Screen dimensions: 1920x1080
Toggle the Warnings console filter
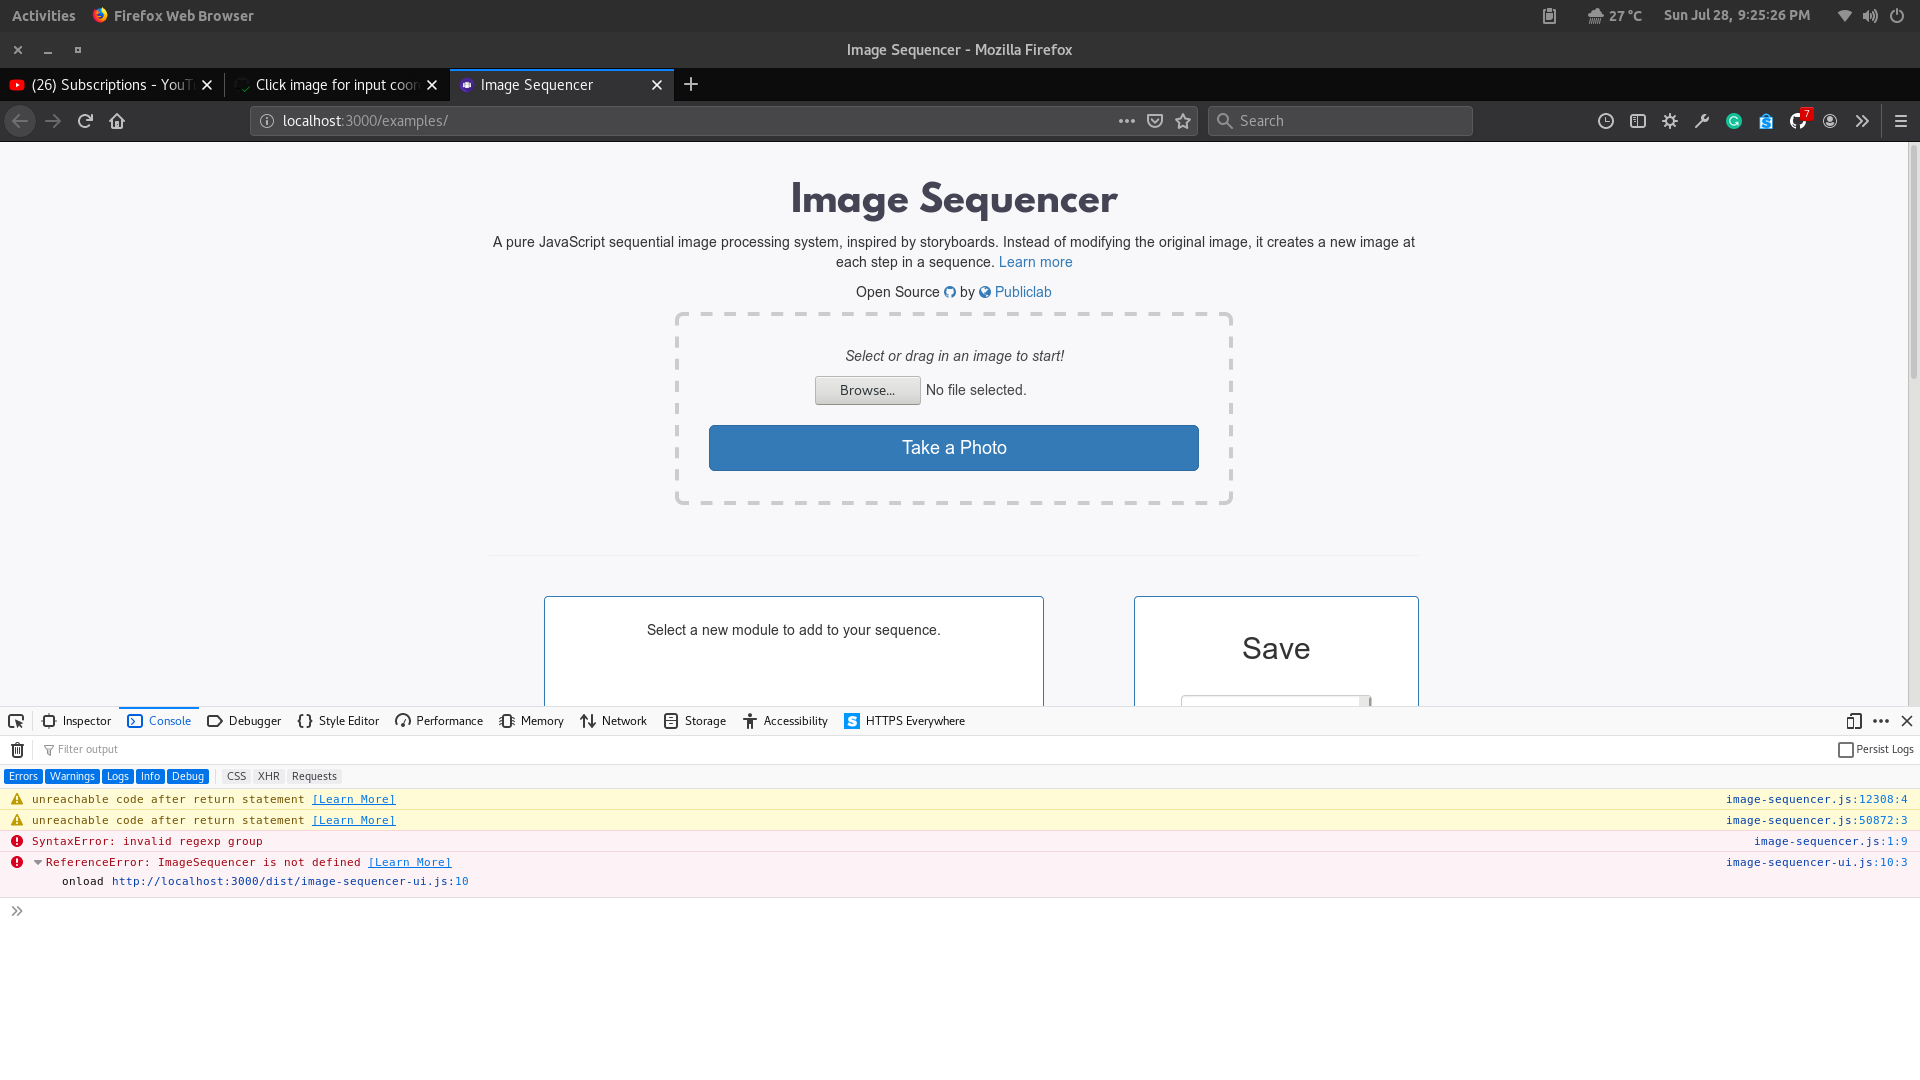[71, 776]
